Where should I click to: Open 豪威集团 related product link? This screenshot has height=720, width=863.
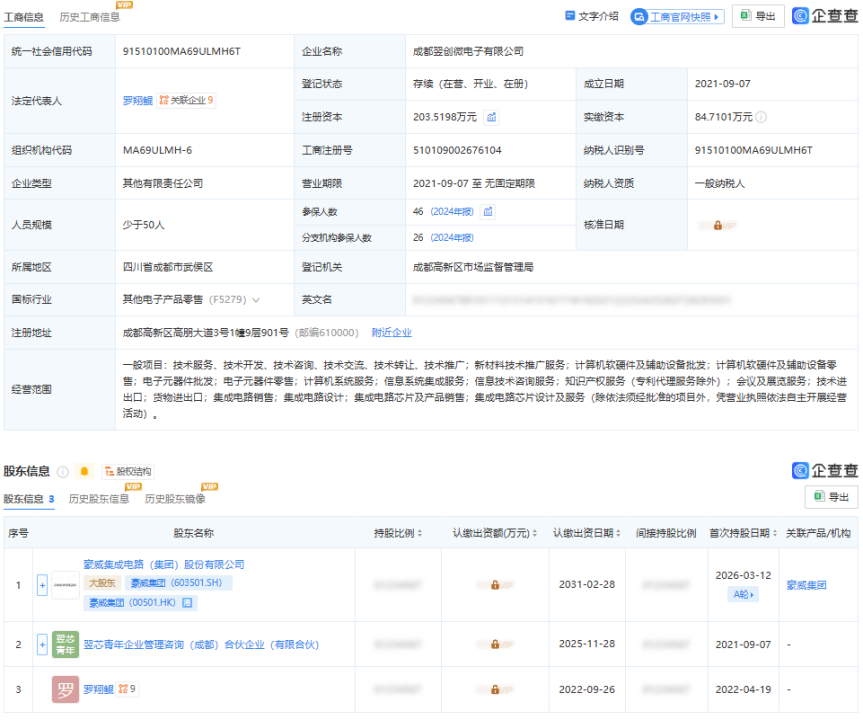[x=806, y=586]
